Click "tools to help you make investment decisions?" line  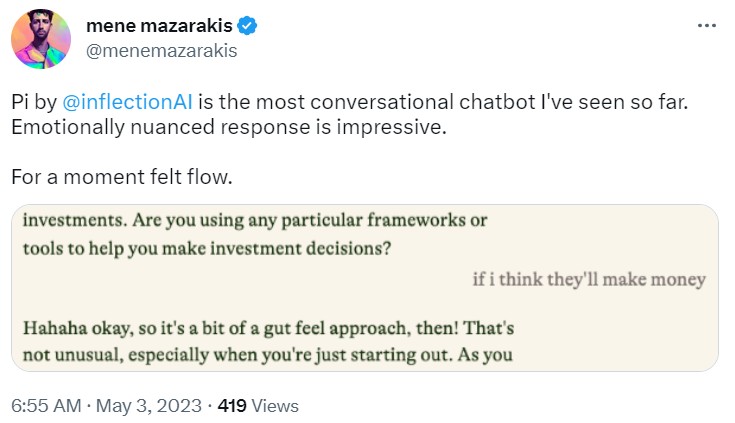206,249
